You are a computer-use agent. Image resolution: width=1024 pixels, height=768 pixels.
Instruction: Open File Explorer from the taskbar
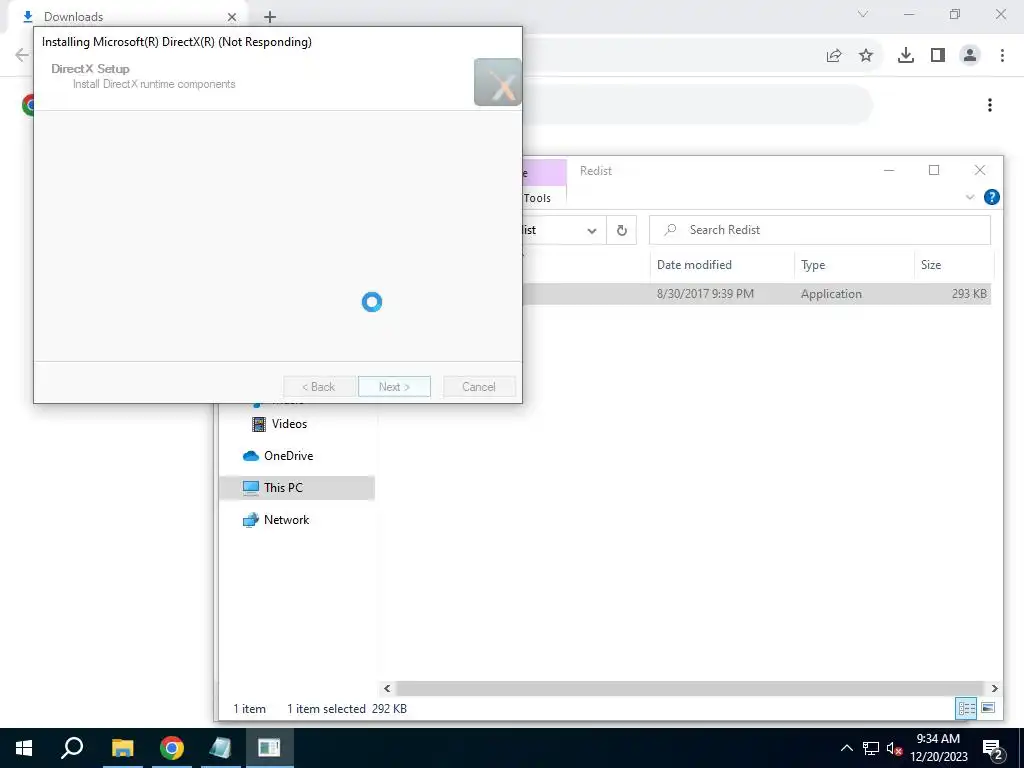122,748
